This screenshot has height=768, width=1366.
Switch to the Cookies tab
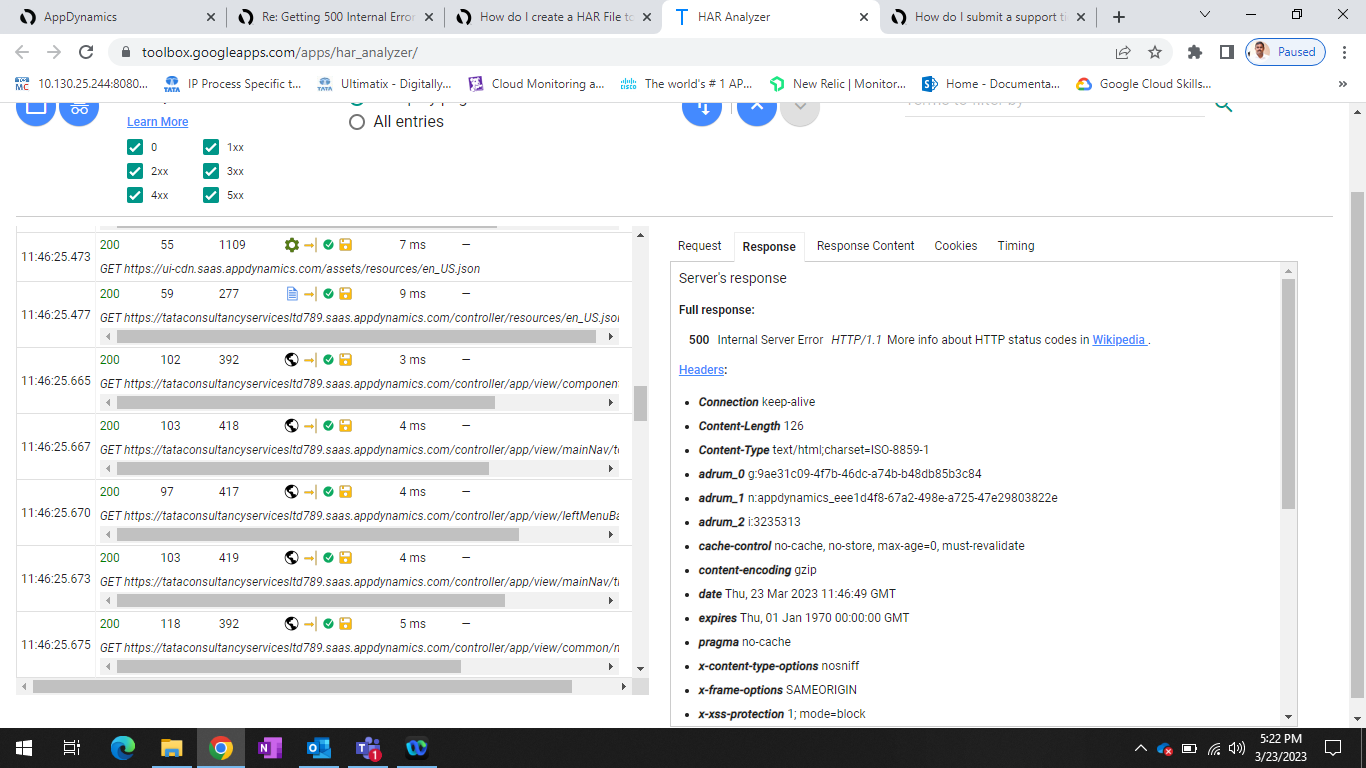coord(956,246)
